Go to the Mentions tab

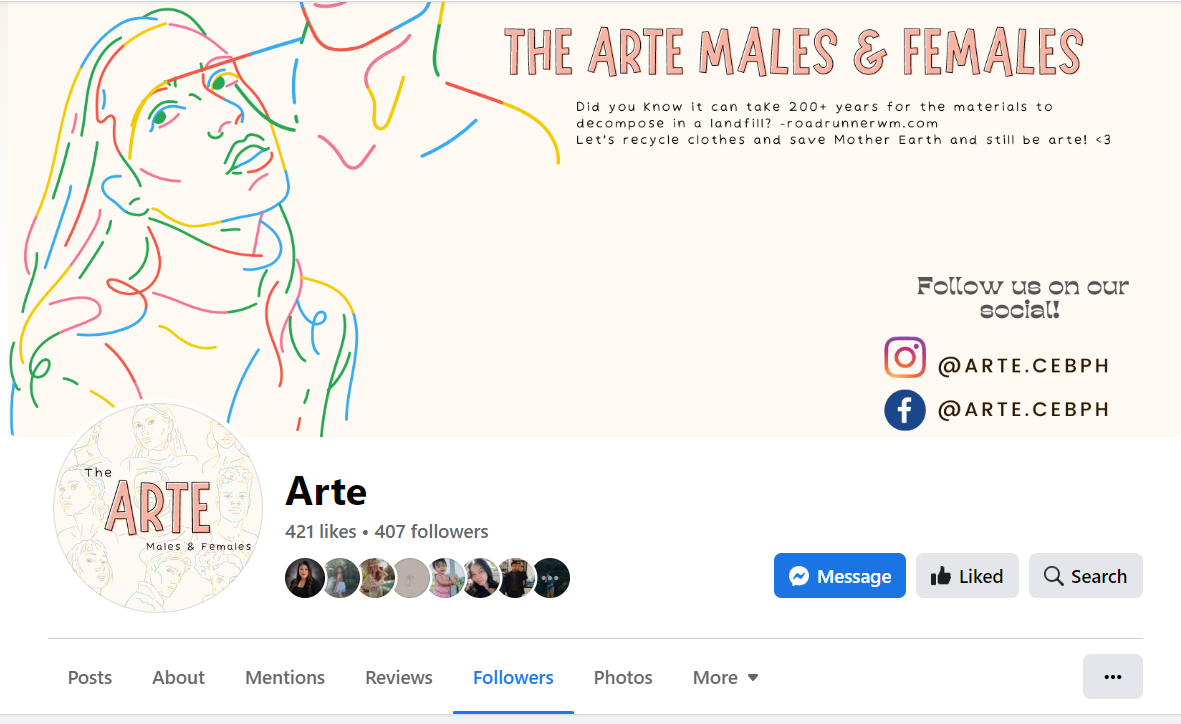[x=285, y=678]
